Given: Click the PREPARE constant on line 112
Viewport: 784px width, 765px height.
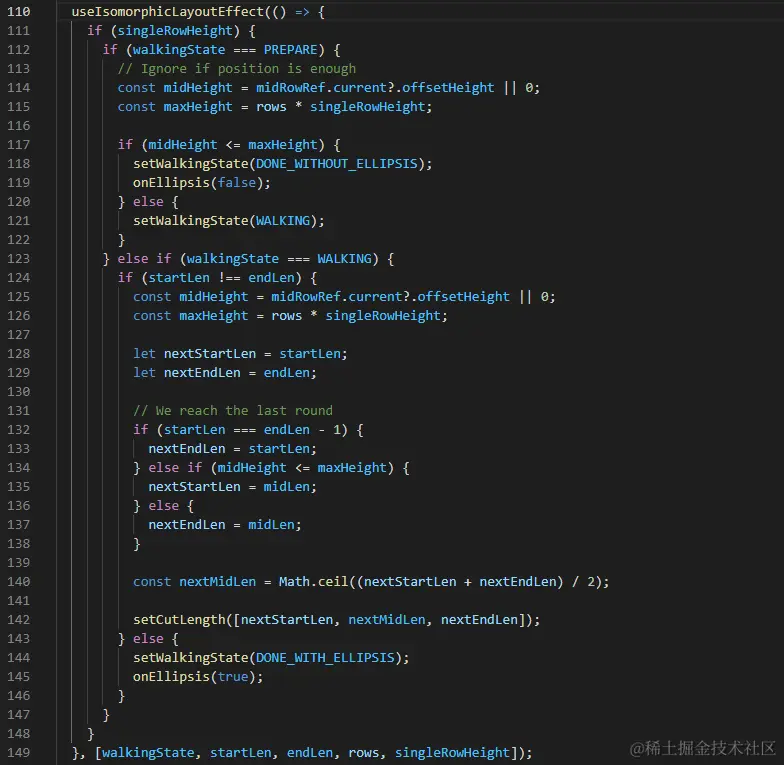Looking at the screenshot, I should 290,50.
